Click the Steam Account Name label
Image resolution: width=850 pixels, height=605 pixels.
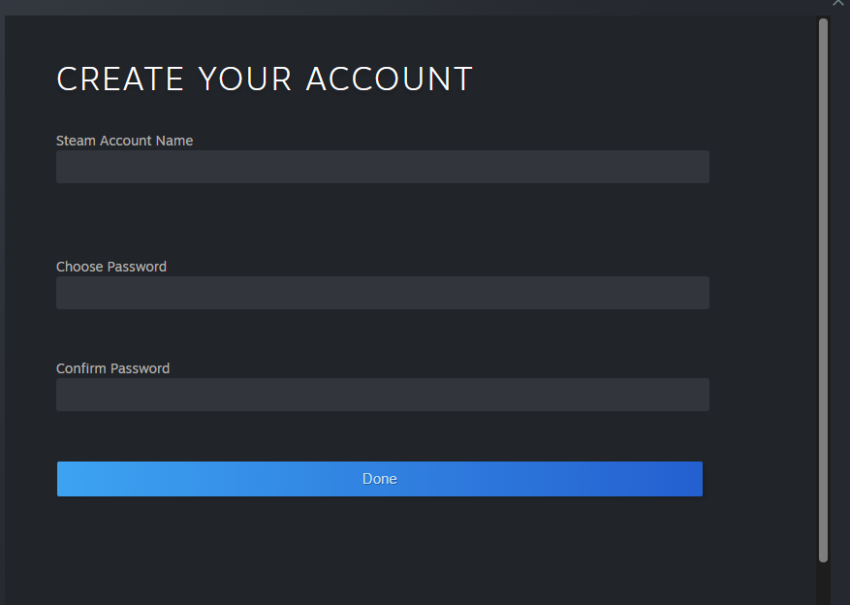coord(124,140)
